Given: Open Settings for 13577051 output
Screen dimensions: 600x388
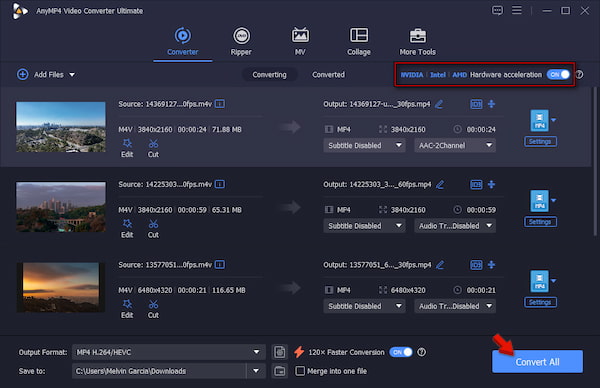Looking at the screenshot, I should [x=540, y=302].
